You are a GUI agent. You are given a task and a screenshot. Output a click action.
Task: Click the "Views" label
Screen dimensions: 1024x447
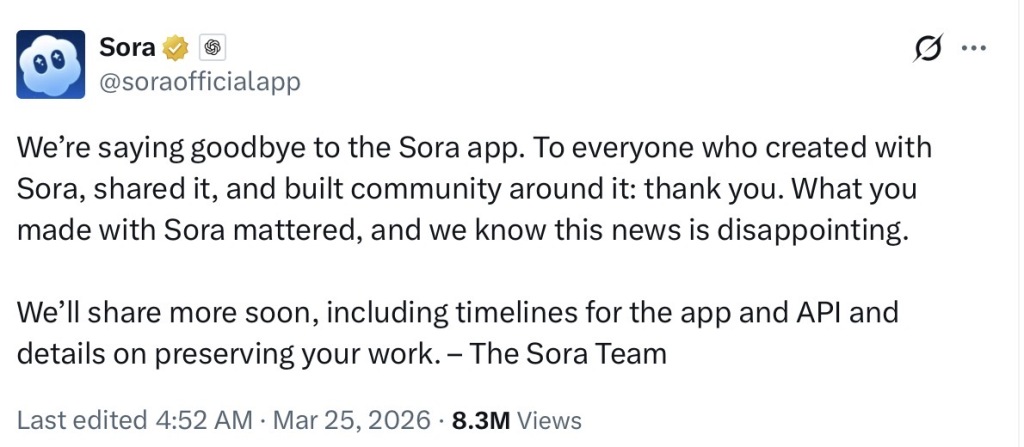pos(550,420)
